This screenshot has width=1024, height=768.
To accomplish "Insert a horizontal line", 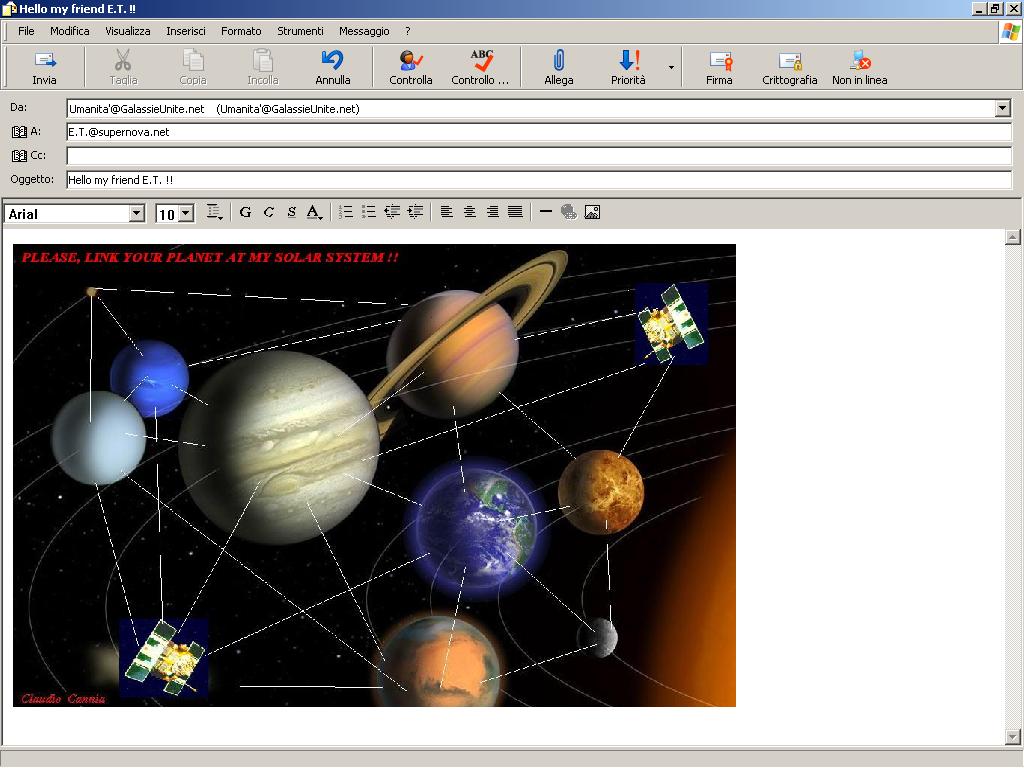I will [x=546, y=212].
